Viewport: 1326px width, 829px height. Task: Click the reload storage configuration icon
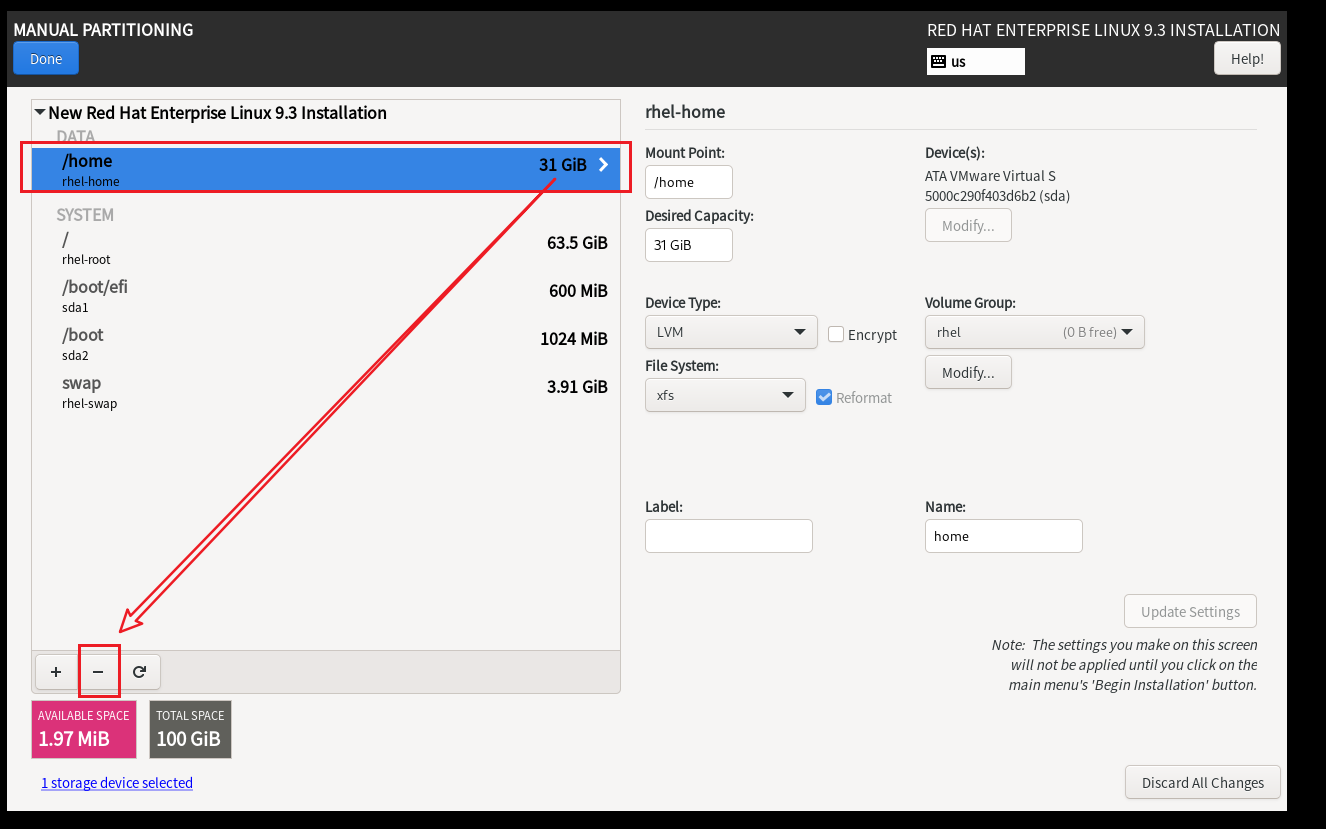click(x=140, y=672)
